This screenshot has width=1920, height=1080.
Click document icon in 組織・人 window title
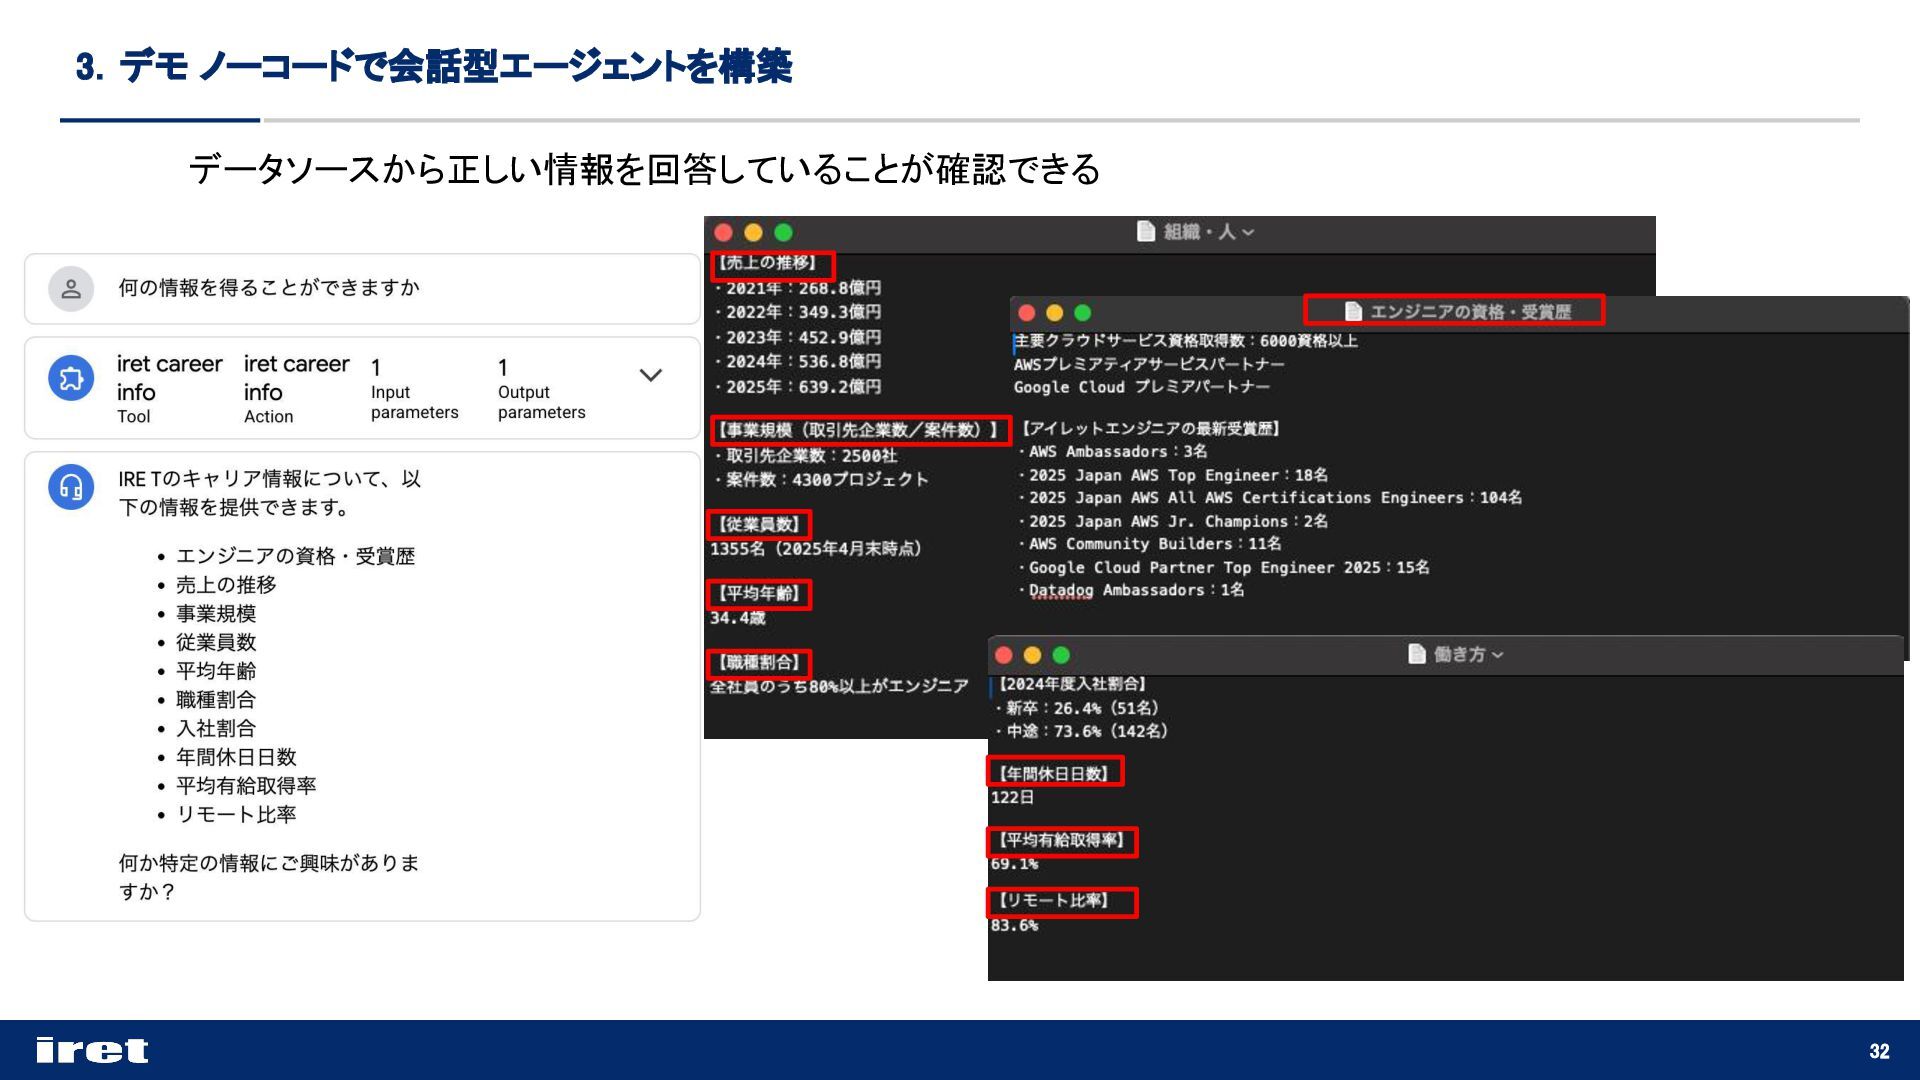(x=1146, y=231)
